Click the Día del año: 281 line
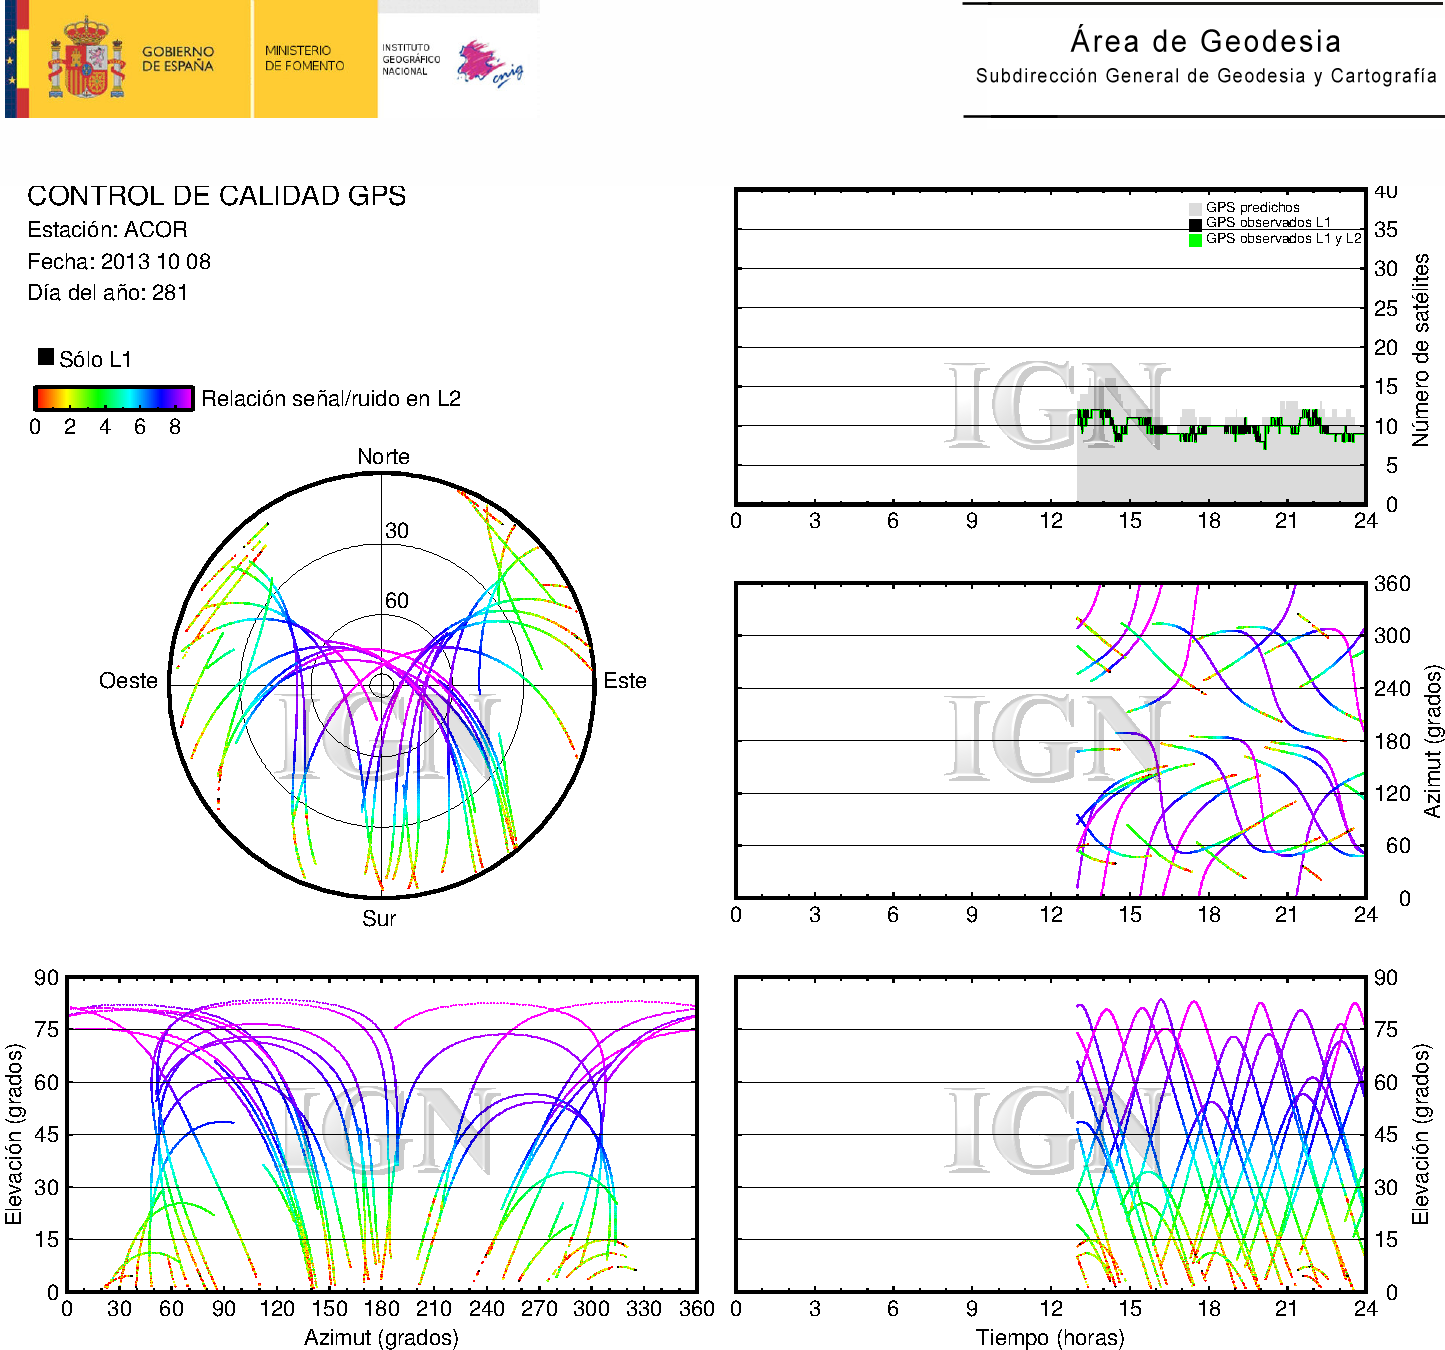This screenshot has width=1445, height=1350. [x=107, y=293]
